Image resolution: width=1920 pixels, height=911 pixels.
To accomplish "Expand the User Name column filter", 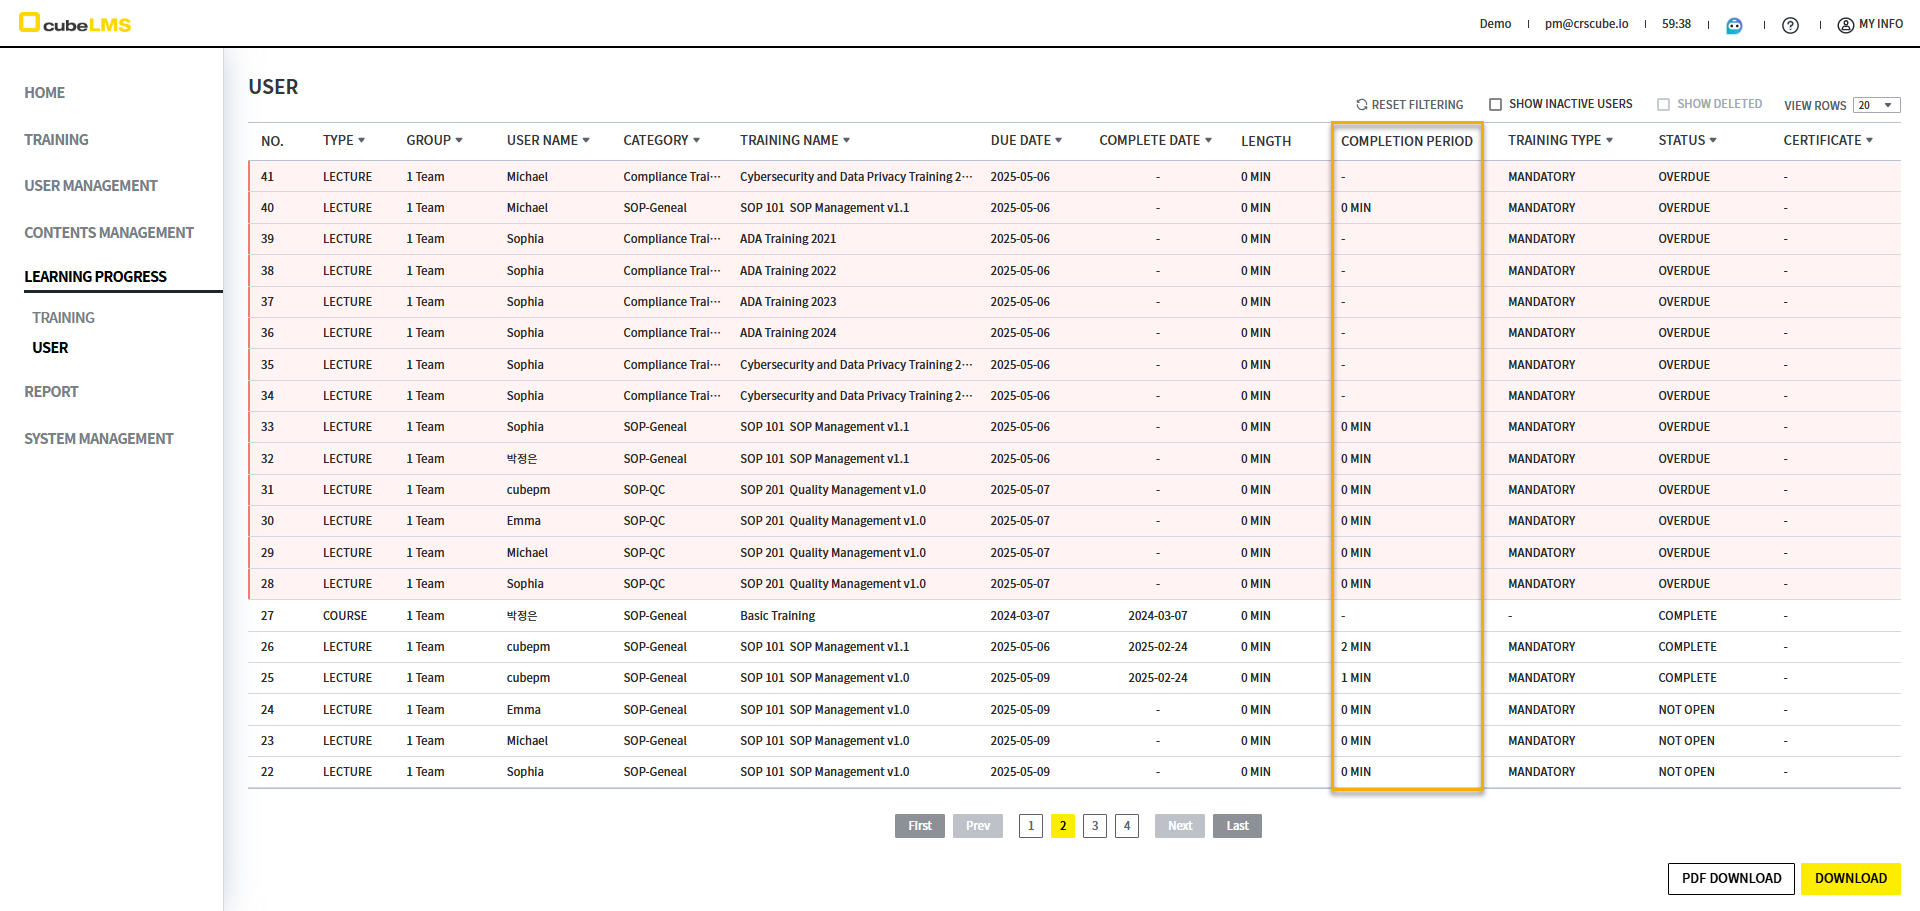I will 586,141.
